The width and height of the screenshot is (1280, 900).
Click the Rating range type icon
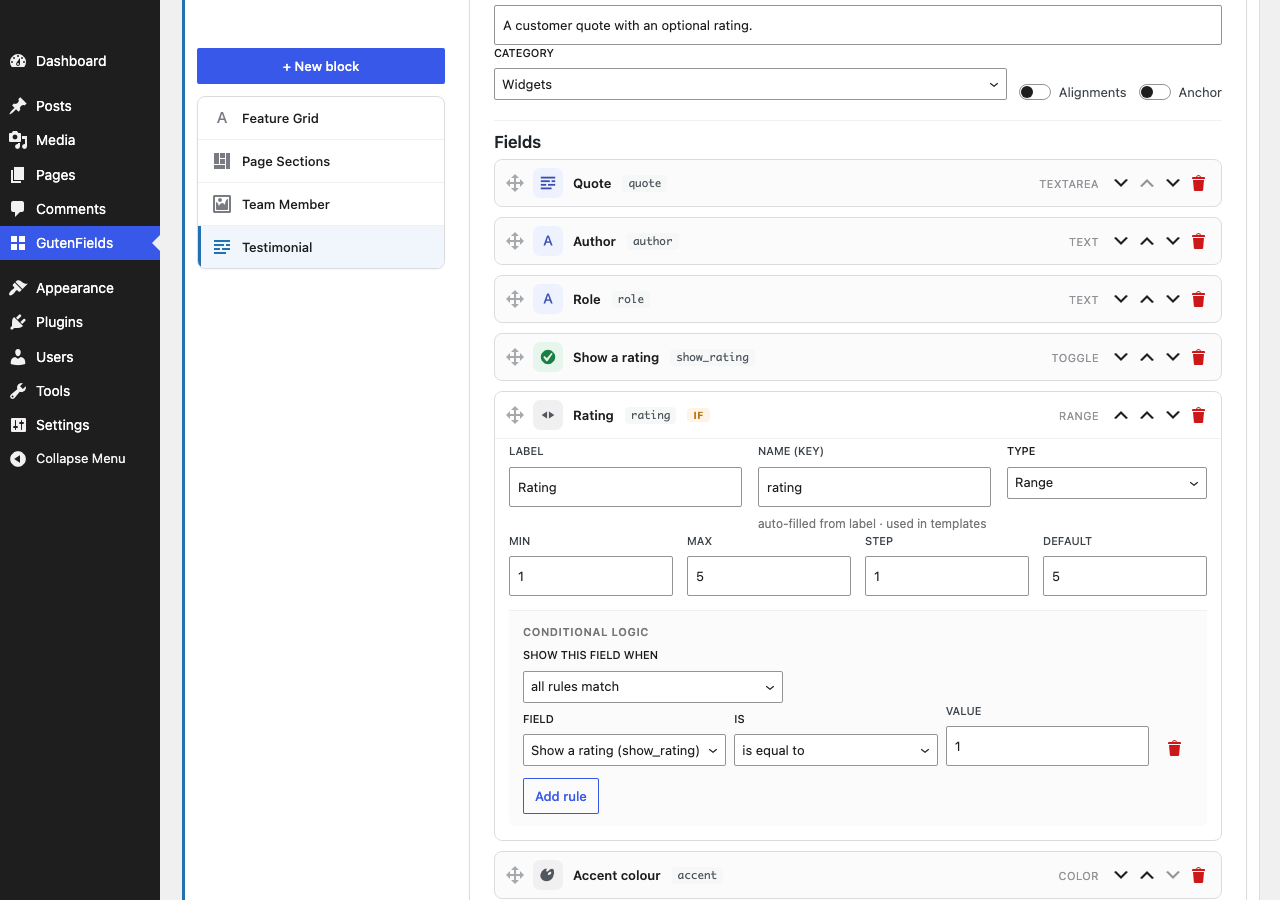point(548,415)
